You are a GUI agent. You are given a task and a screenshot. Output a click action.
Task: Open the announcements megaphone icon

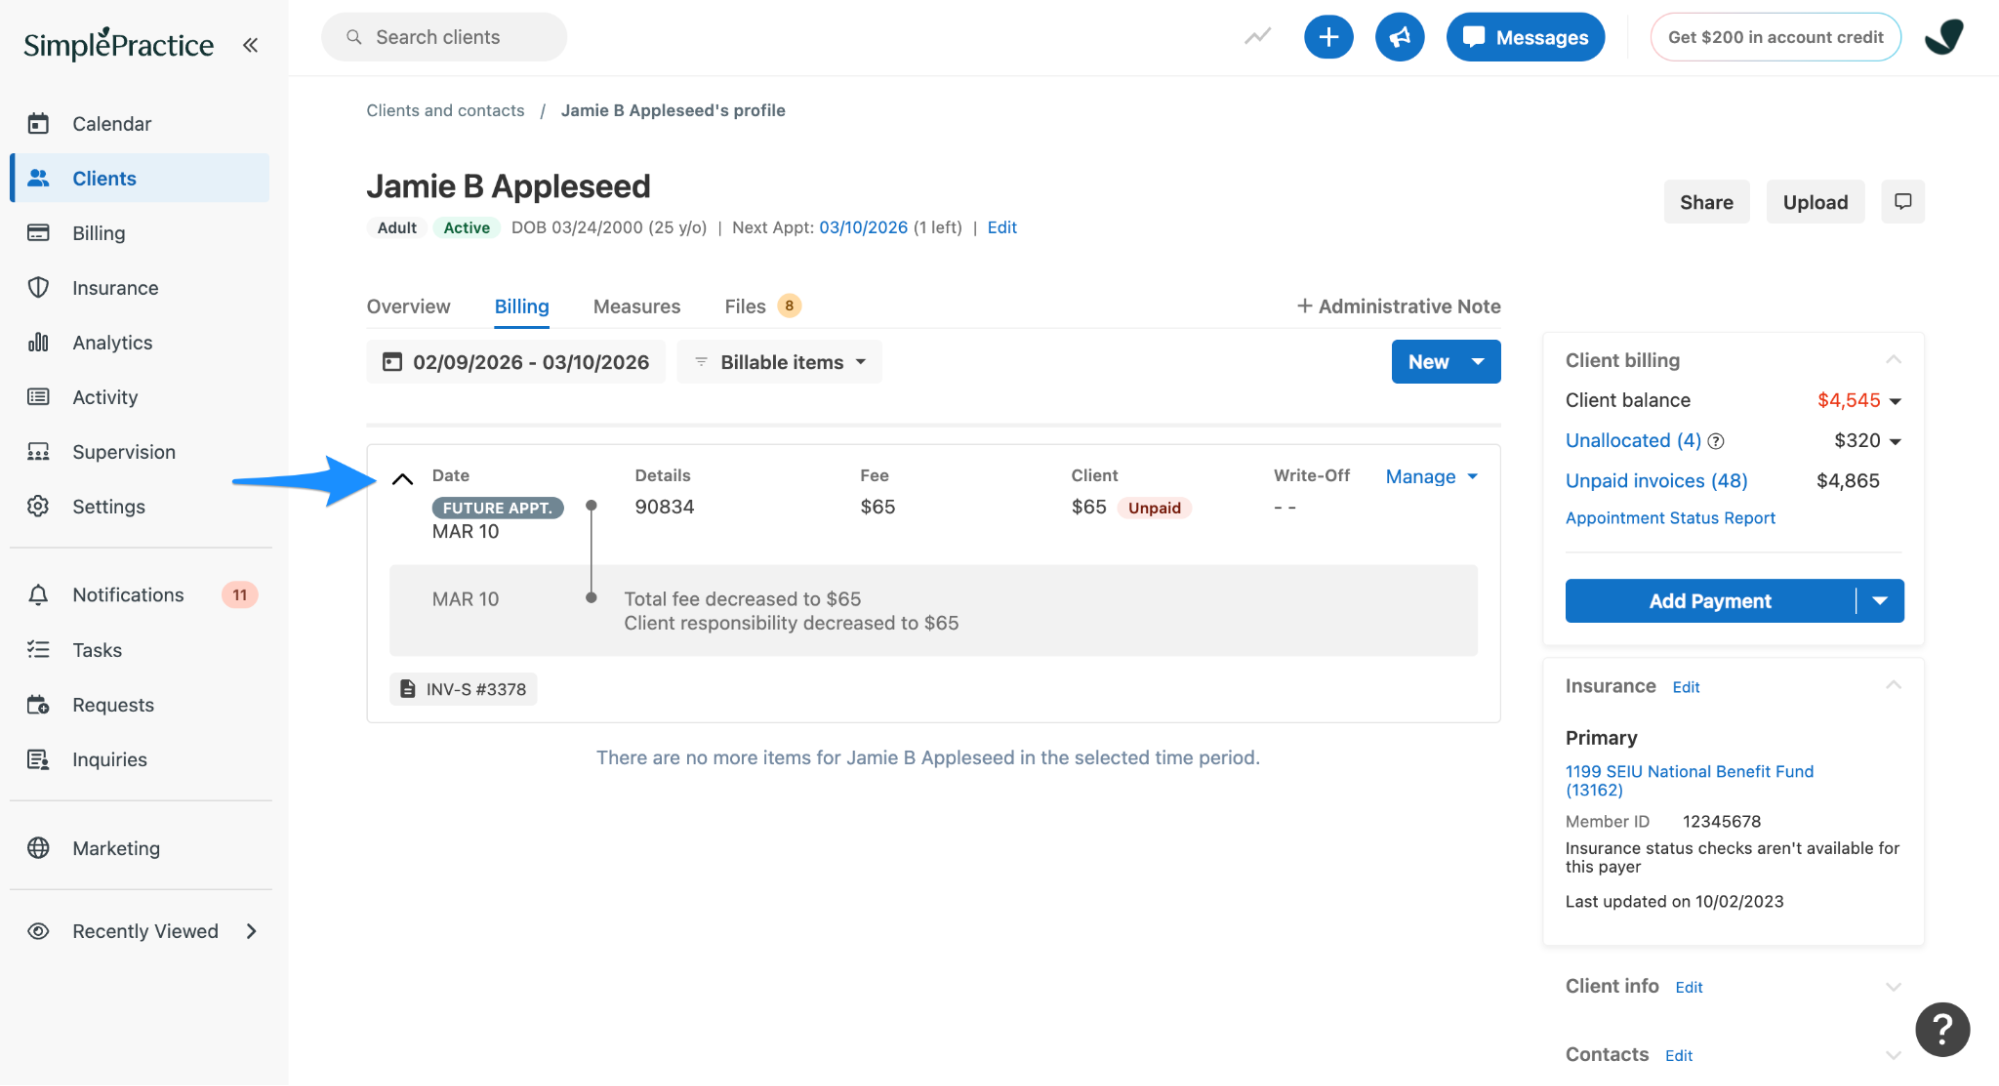click(1399, 37)
